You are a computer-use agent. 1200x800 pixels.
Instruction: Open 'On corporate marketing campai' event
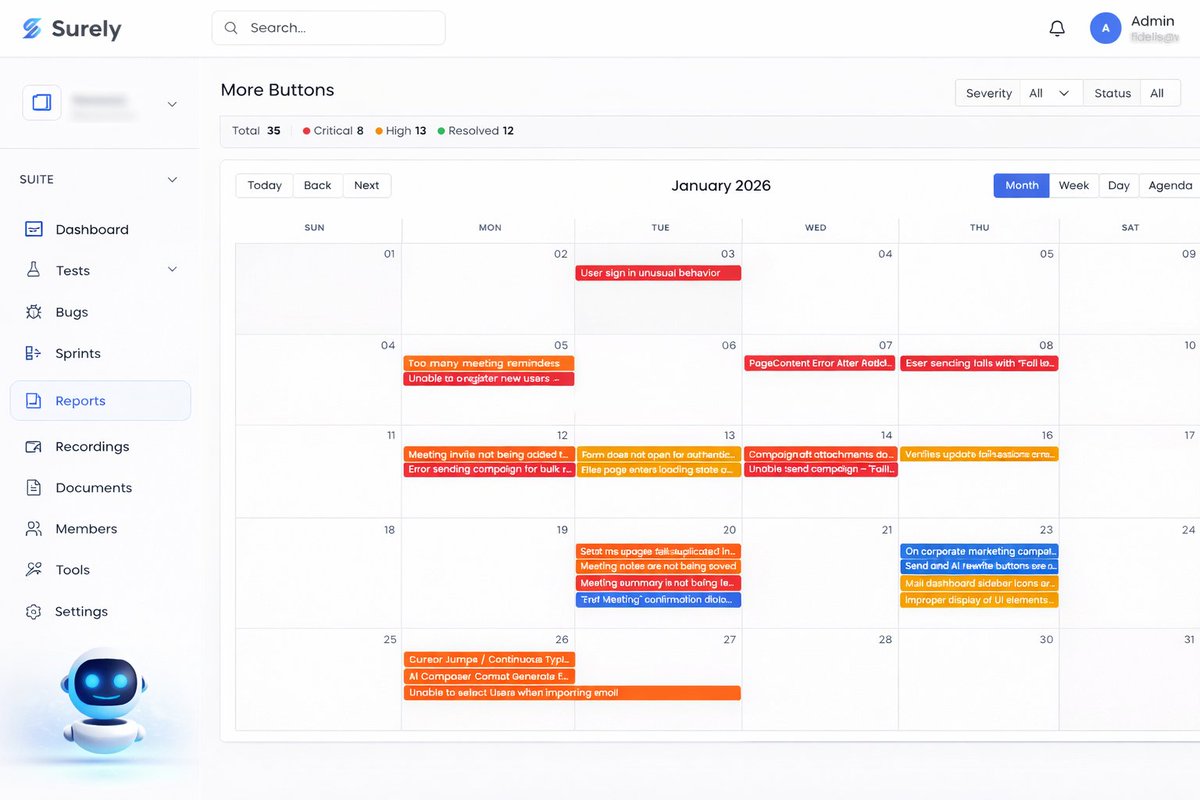(x=979, y=551)
